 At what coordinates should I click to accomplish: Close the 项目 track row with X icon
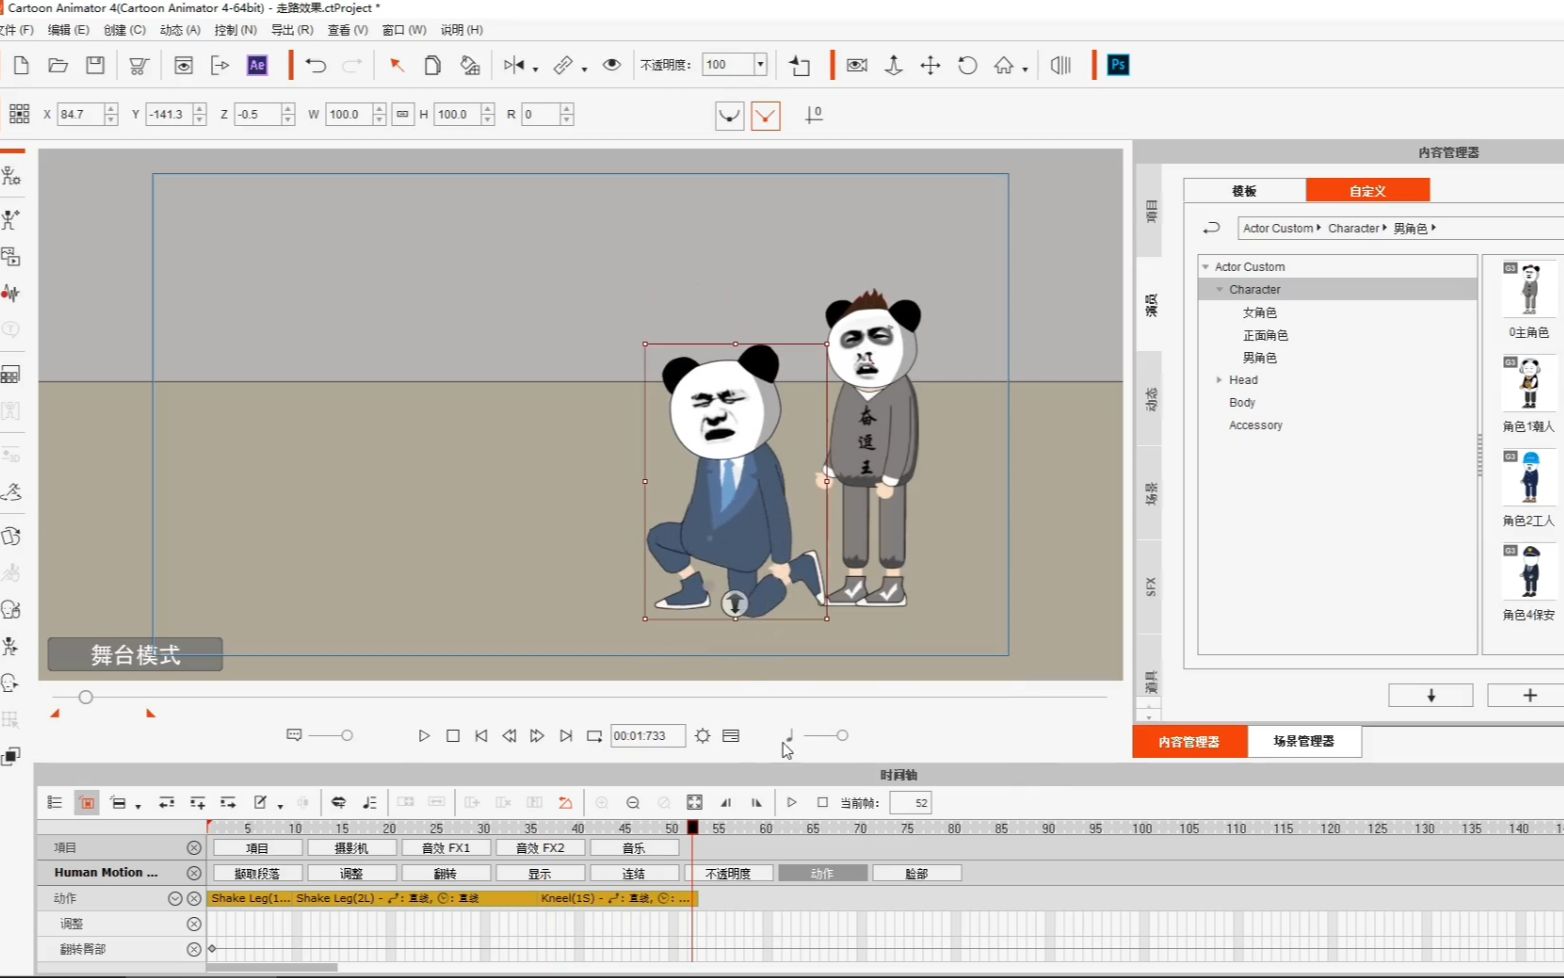(x=194, y=847)
